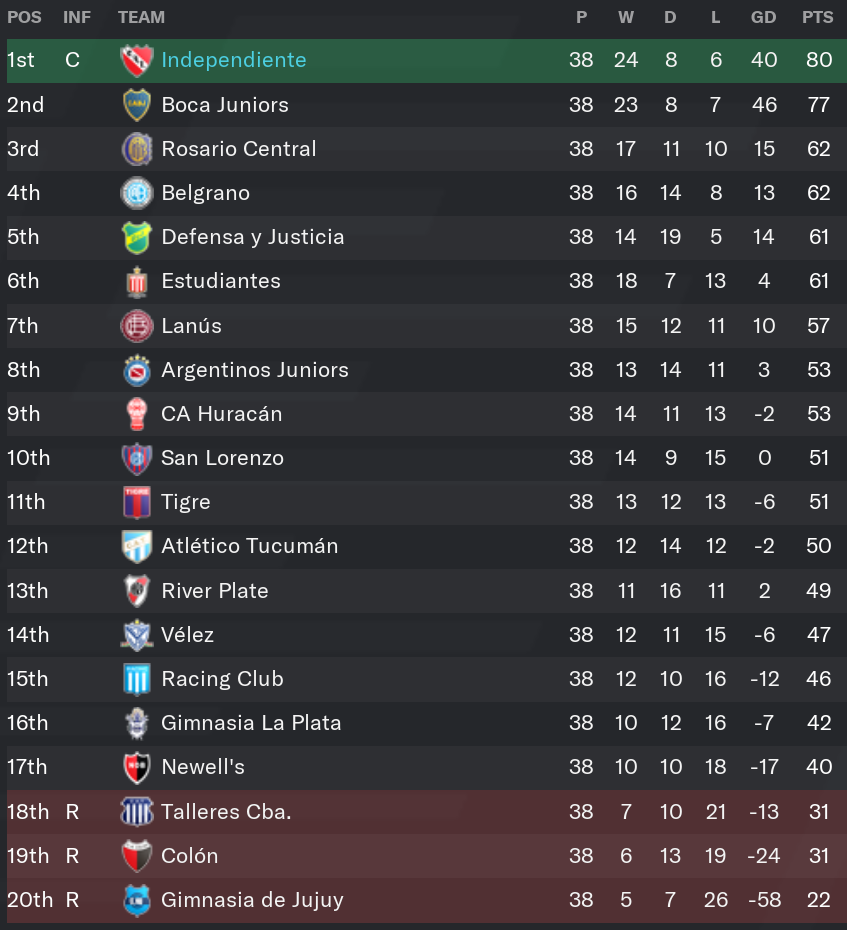Open the Atlético Tucumán team link
Screen dimensions: 847x930
(250, 546)
